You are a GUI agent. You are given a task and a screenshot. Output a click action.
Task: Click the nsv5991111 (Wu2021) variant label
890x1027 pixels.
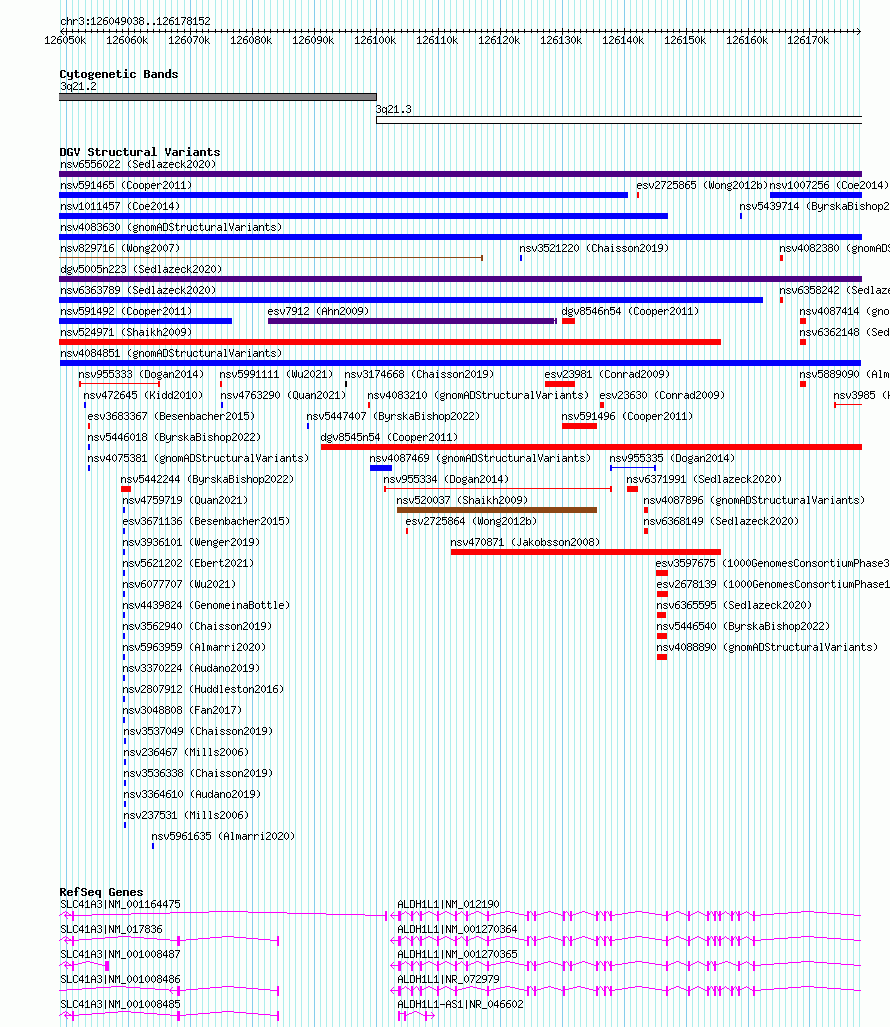point(276,374)
